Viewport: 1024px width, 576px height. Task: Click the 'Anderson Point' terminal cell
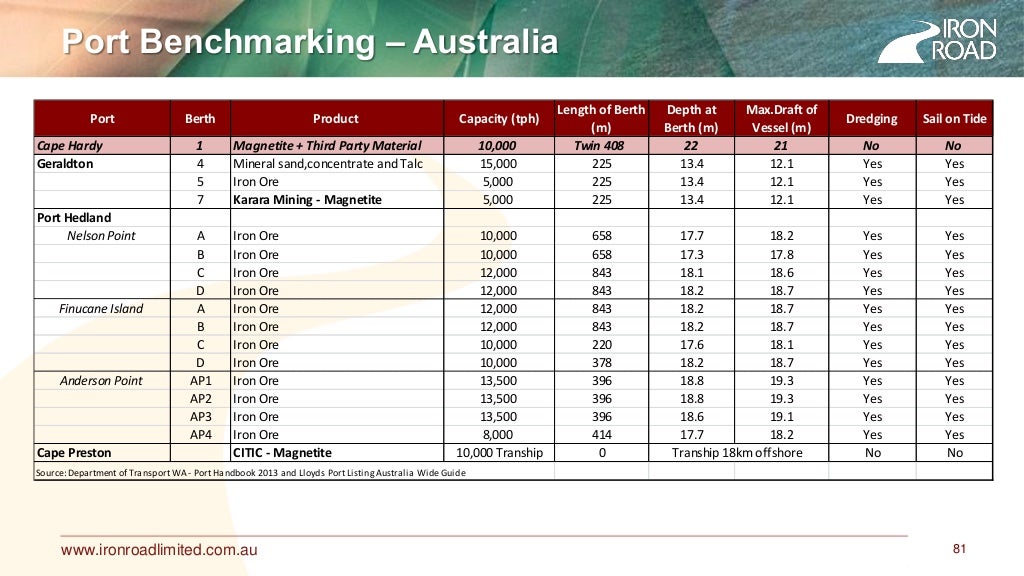(101, 381)
